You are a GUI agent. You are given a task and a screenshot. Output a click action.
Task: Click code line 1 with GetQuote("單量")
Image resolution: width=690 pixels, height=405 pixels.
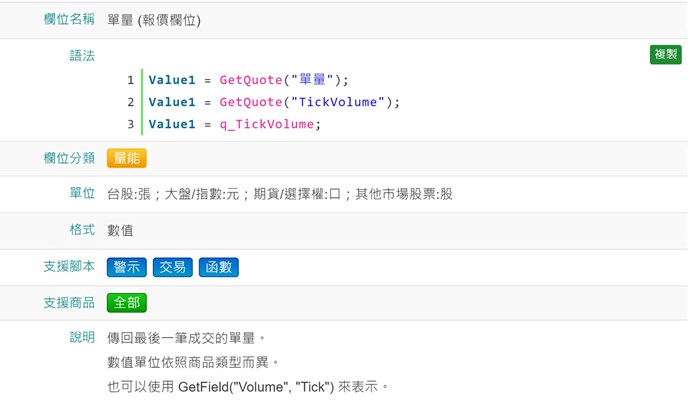[249, 80]
